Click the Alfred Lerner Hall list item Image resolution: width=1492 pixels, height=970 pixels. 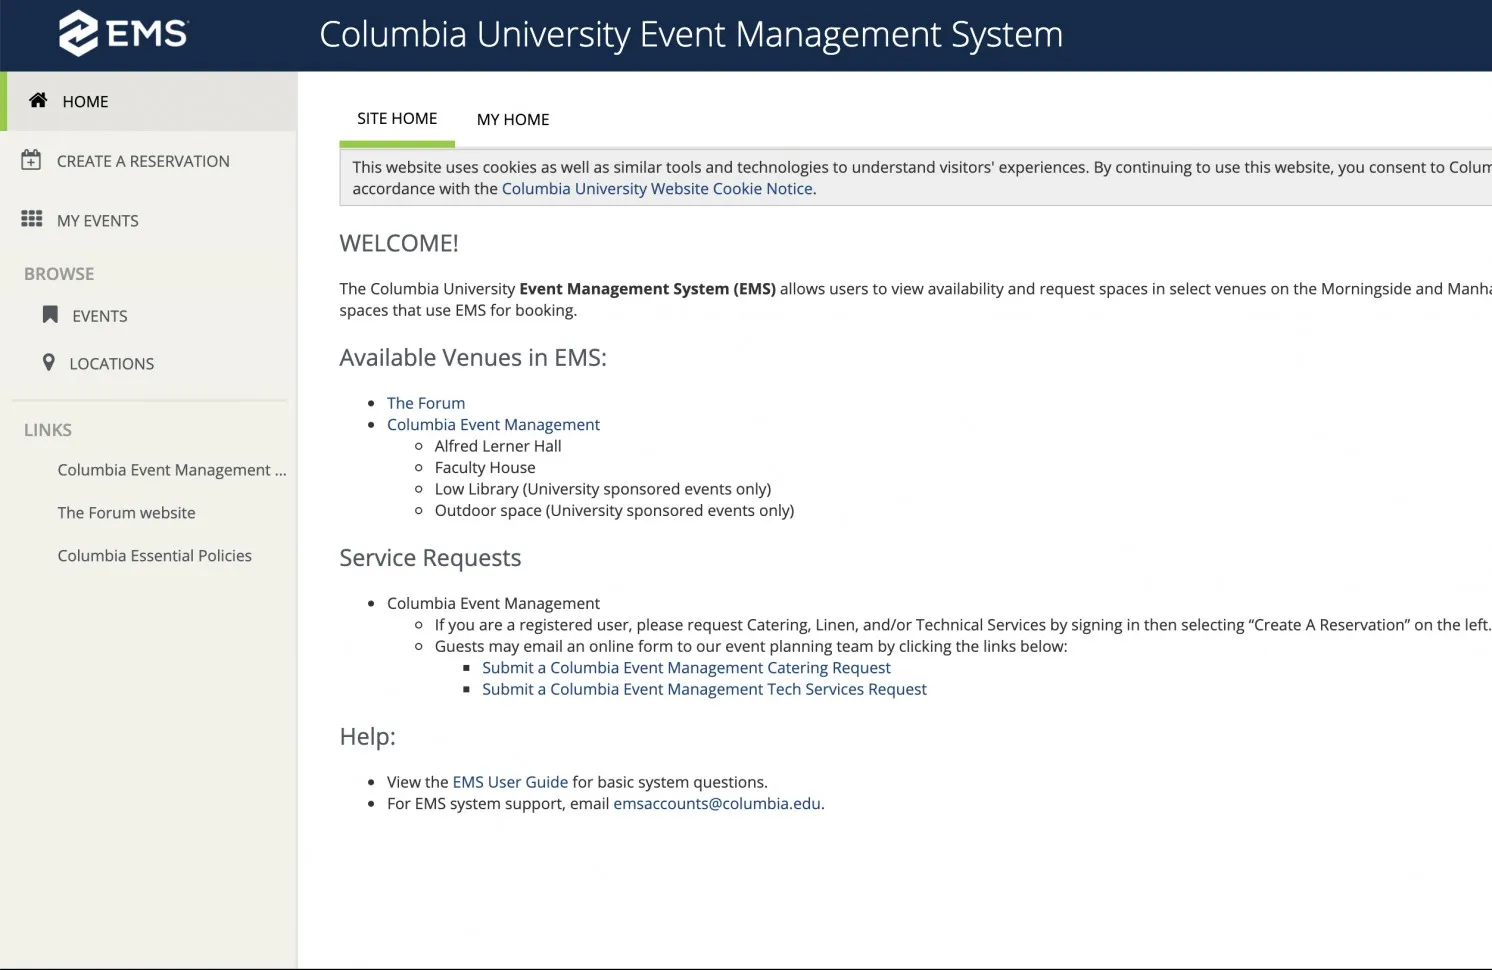pos(498,446)
